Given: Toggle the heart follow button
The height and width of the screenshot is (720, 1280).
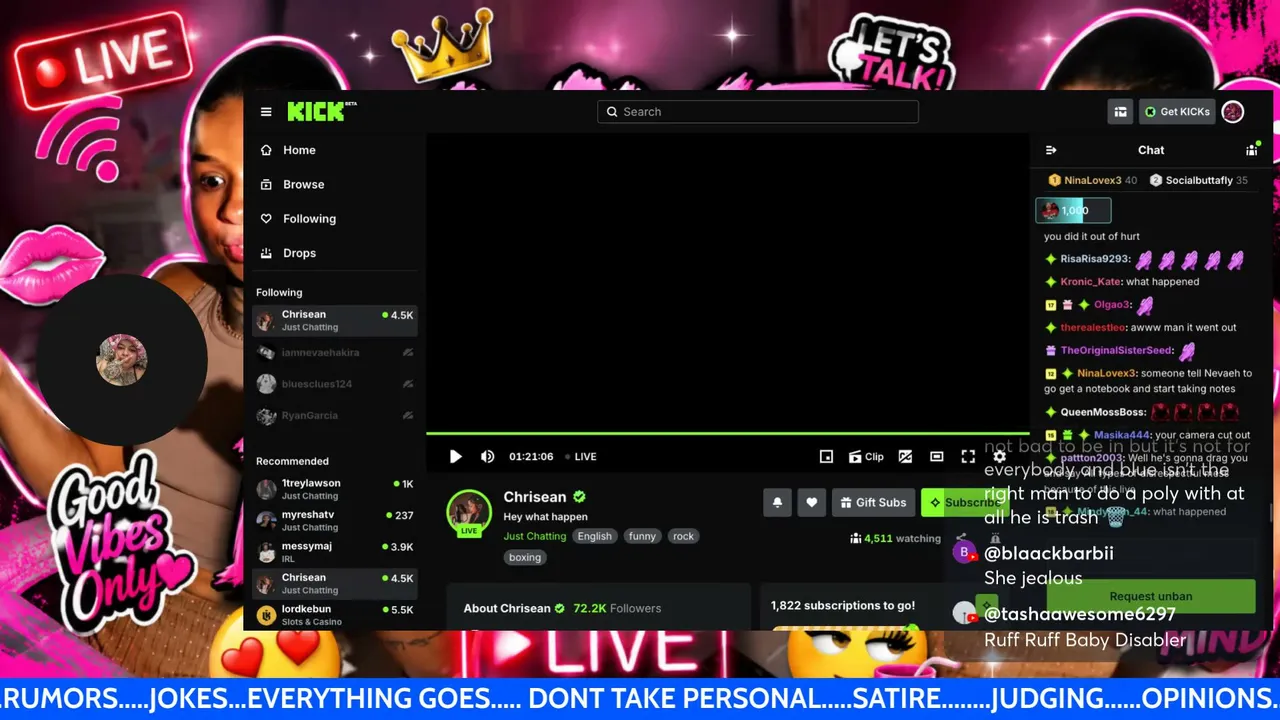Looking at the screenshot, I should click(x=811, y=502).
